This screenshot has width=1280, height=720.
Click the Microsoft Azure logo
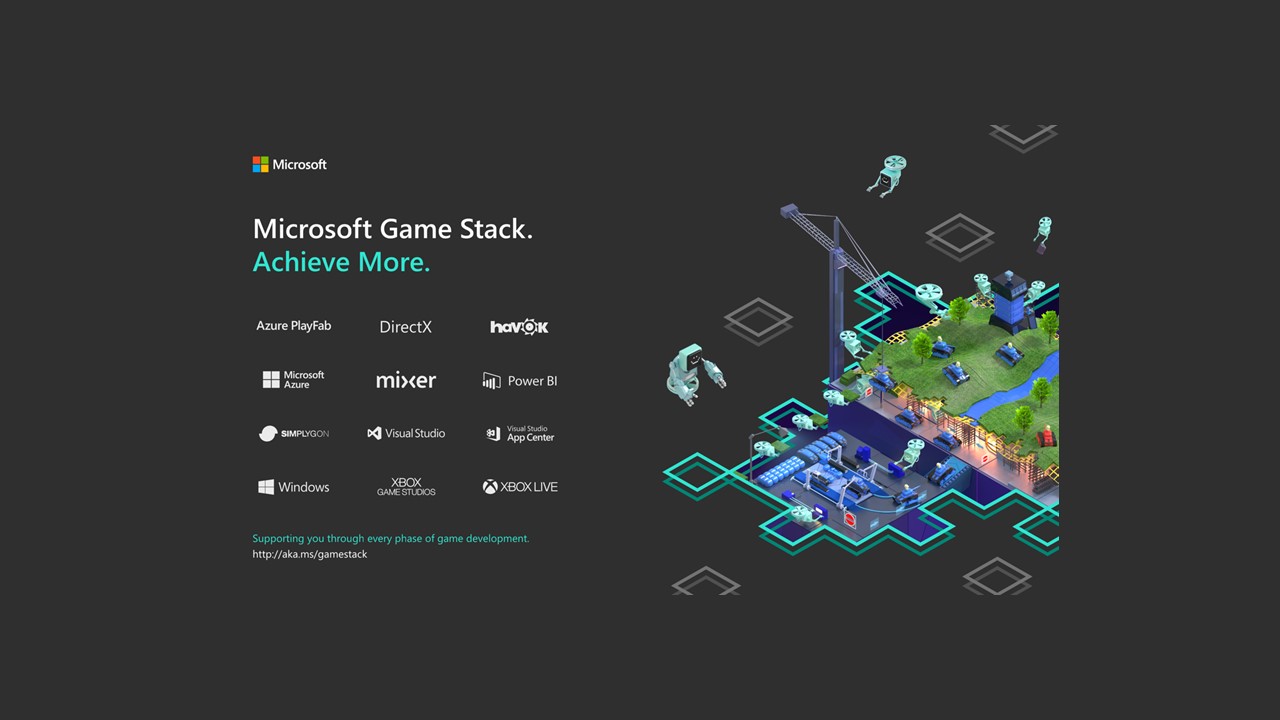coord(293,380)
